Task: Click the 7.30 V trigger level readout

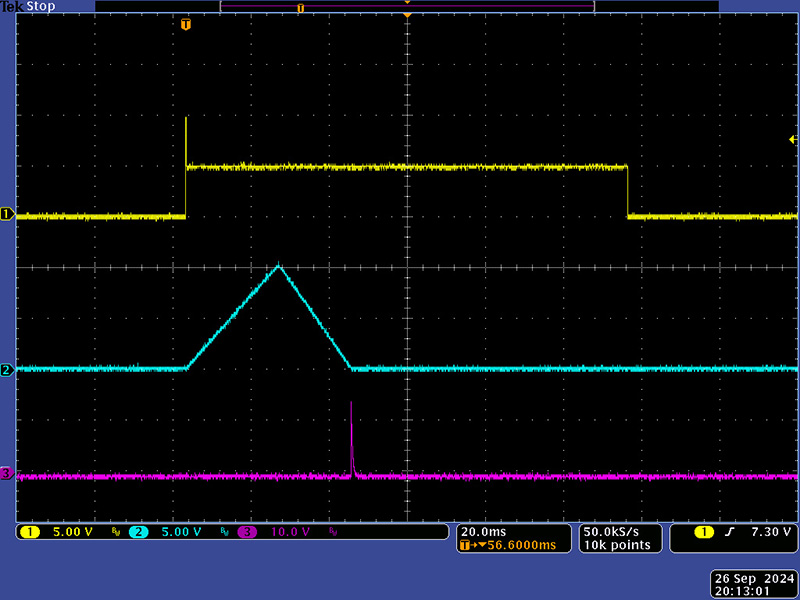Action: click(770, 532)
